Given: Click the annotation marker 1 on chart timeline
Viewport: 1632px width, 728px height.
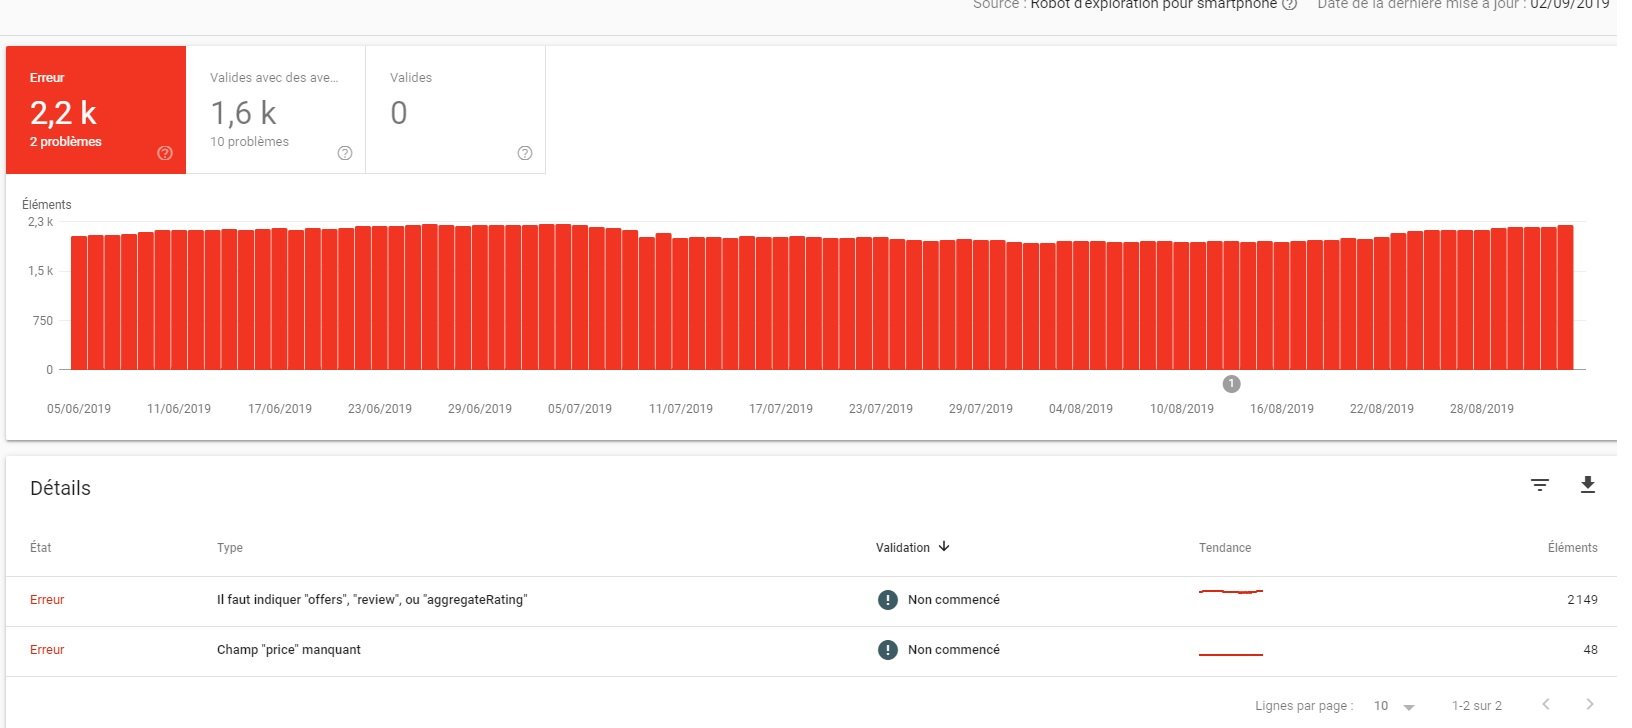Looking at the screenshot, I should [x=1231, y=384].
